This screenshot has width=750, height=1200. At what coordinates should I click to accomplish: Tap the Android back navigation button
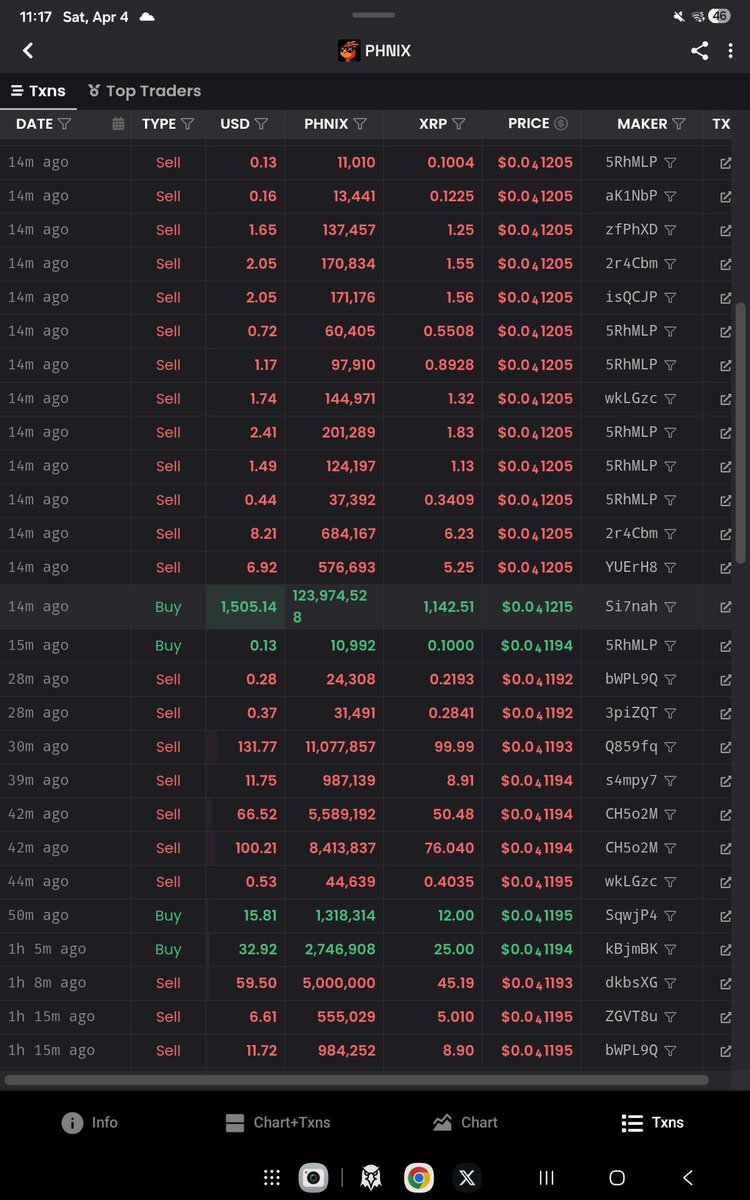click(x=688, y=1177)
